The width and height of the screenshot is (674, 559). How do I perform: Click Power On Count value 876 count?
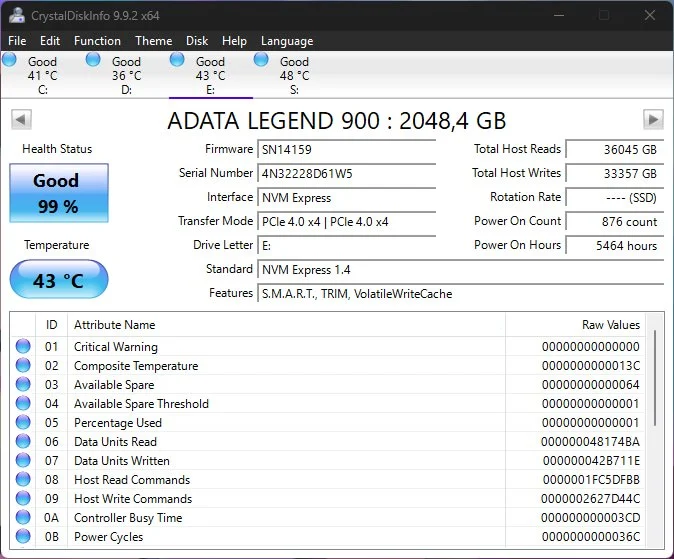tap(615, 221)
